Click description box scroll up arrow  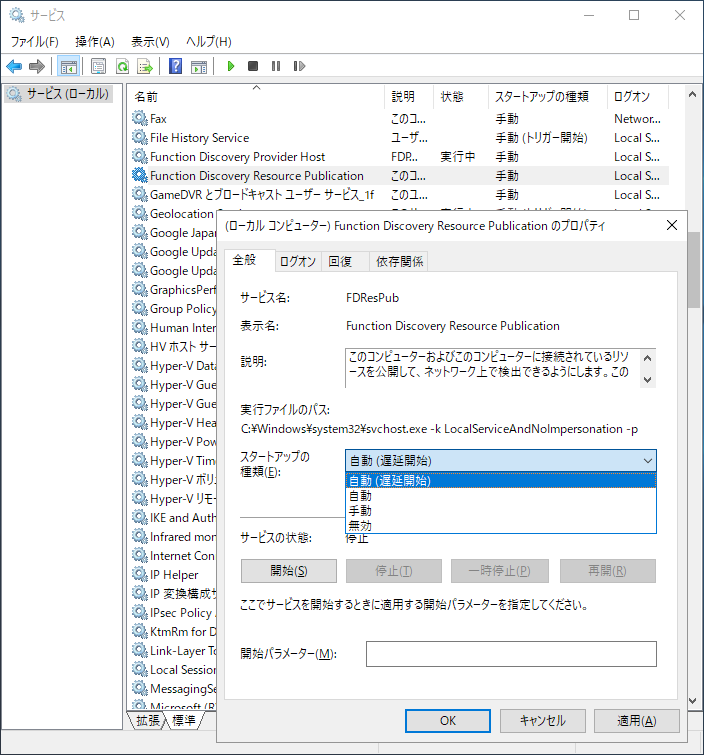point(648,358)
